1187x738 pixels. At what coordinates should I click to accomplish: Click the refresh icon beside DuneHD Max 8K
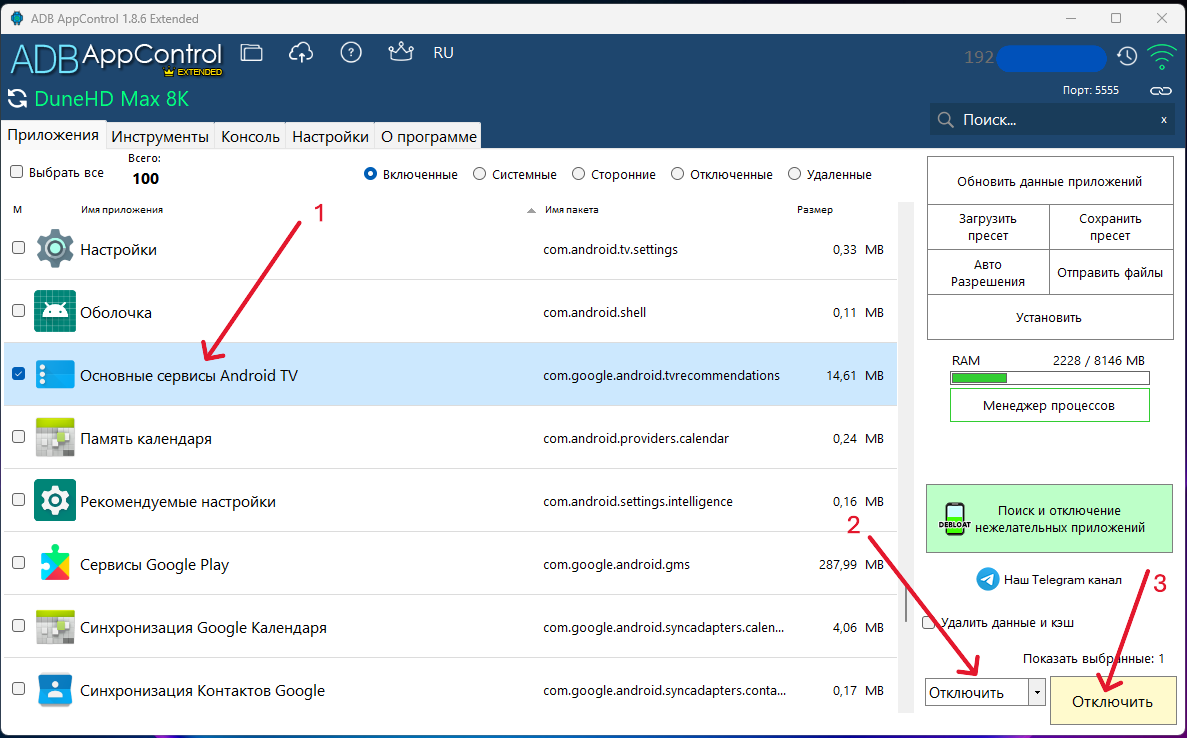pos(17,98)
